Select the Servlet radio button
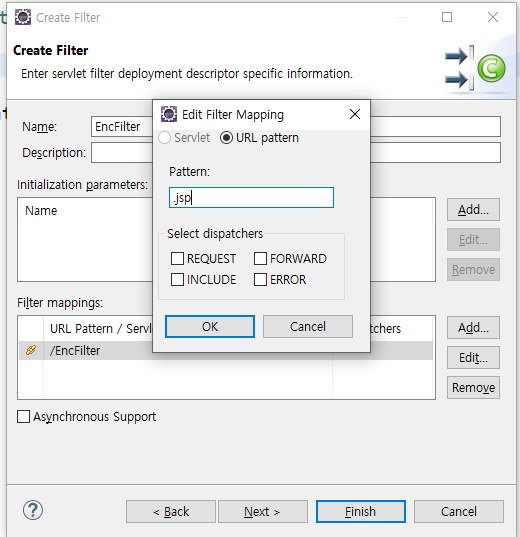 [165, 138]
